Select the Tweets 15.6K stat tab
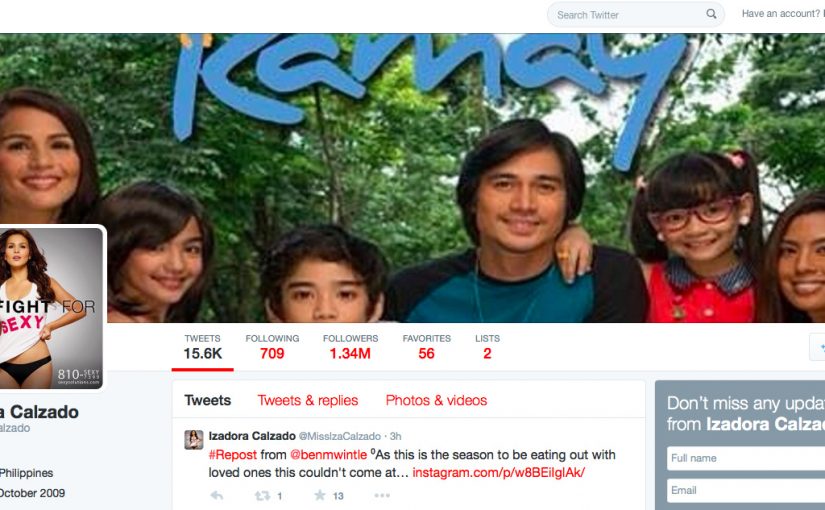 (203, 347)
